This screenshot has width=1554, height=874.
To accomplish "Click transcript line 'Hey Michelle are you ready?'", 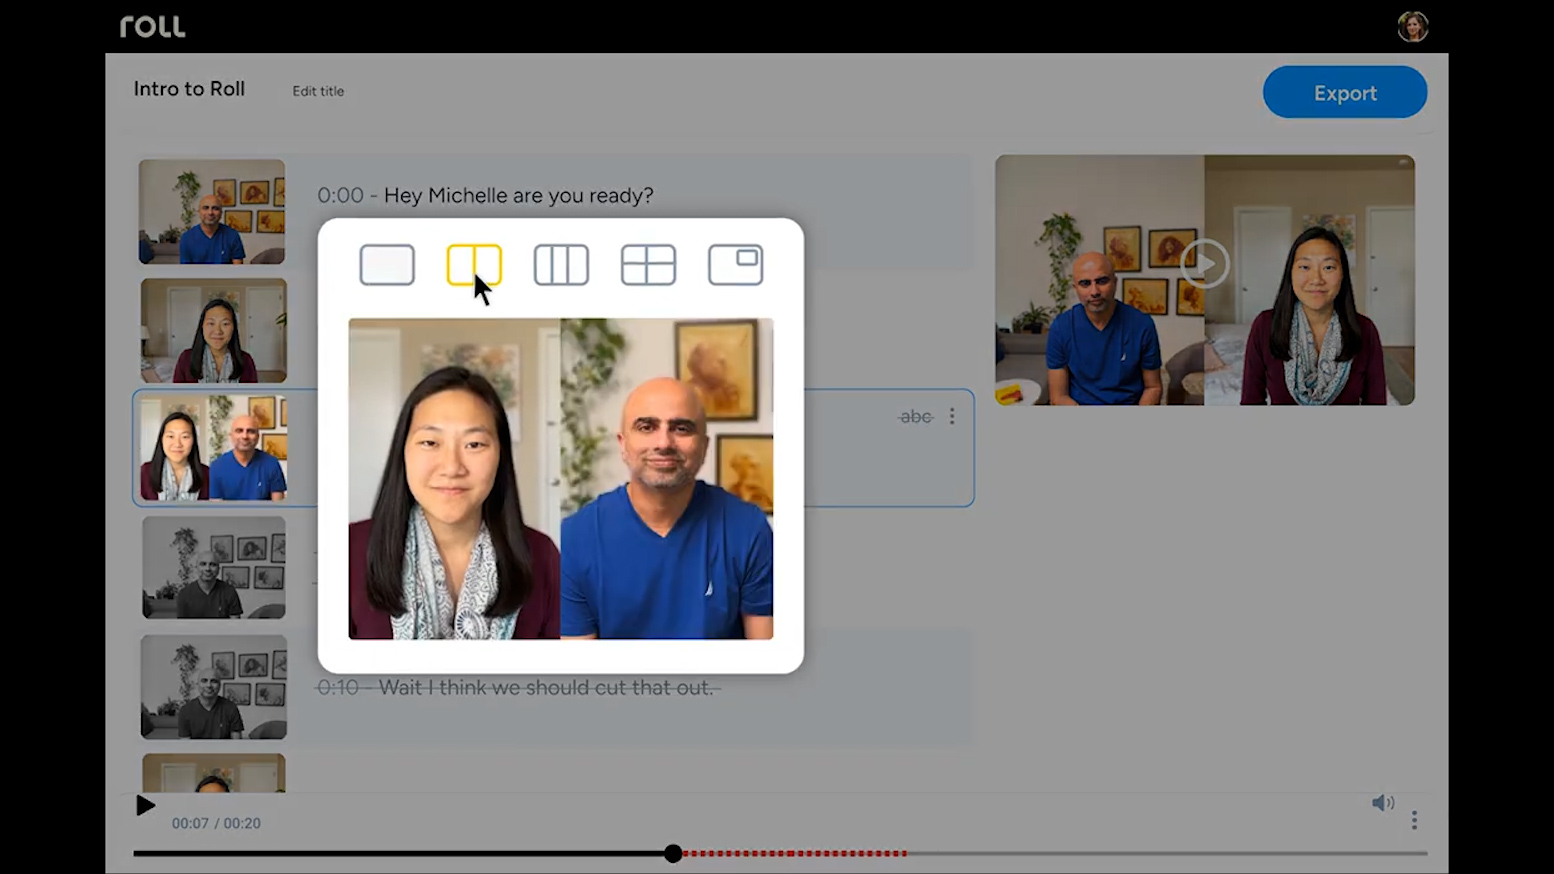I will 518,195.
